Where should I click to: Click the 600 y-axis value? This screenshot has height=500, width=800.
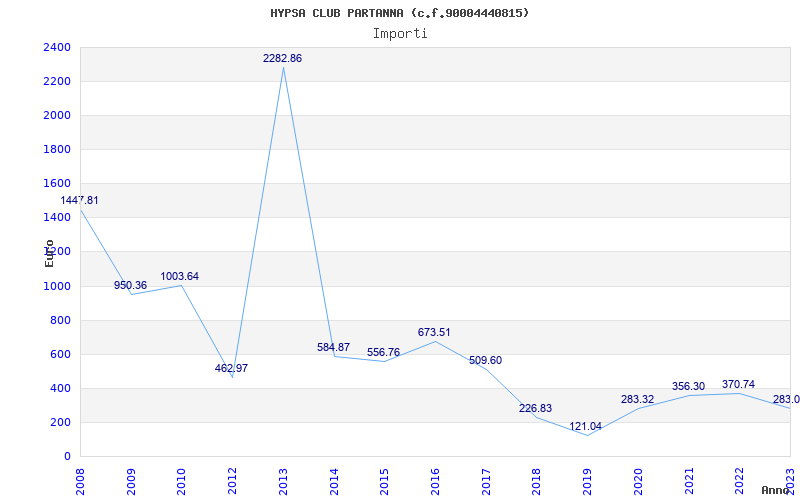coord(61,355)
